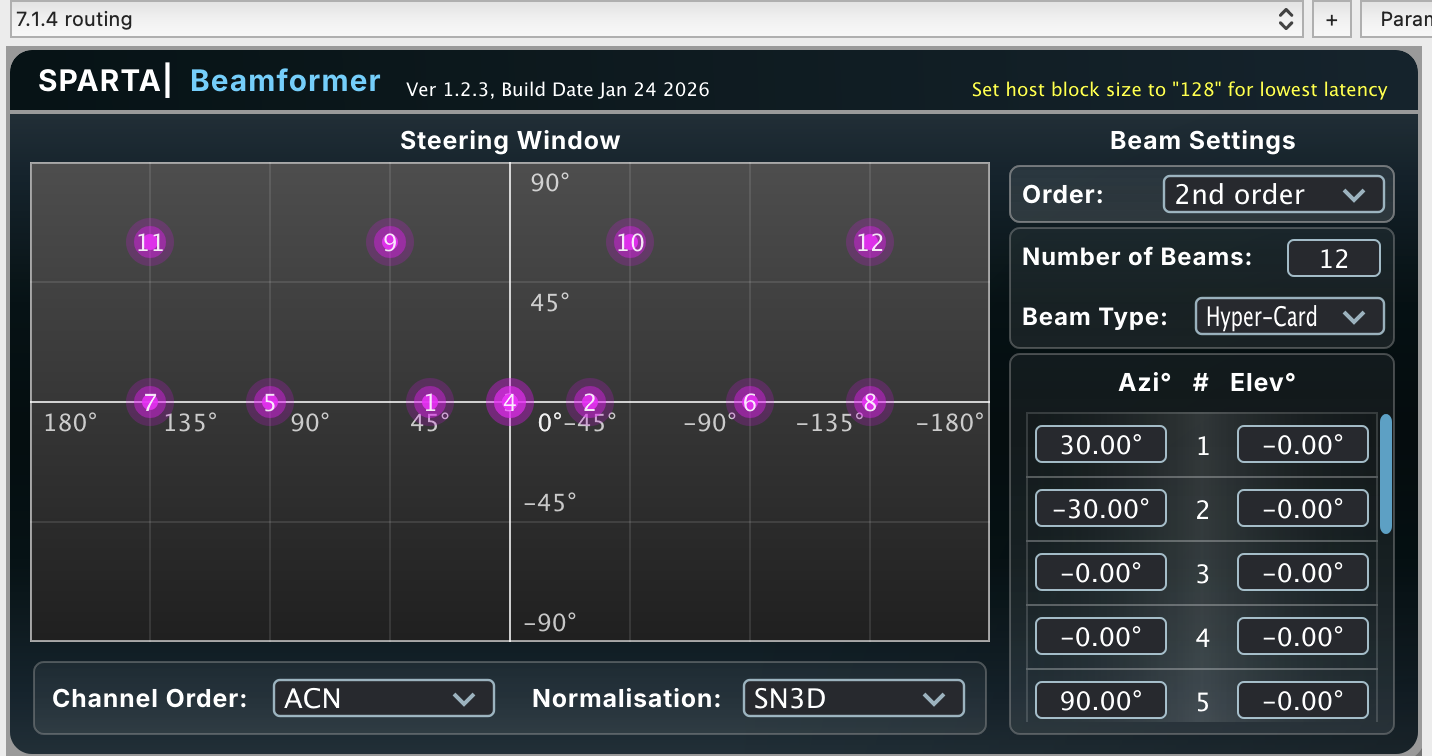This screenshot has width=1432, height=756.
Task: Click the azimuth field for beam 4
Action: [x=1100, y=636]
